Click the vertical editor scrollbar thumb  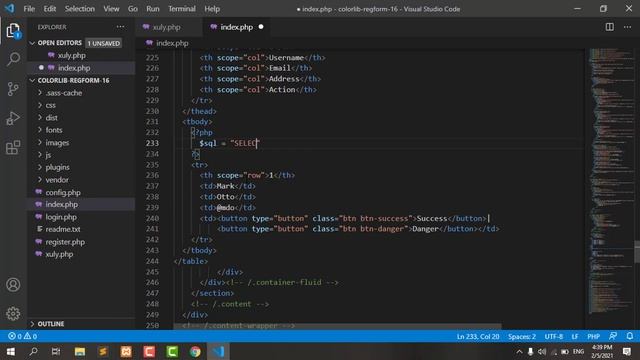pos(637,252)
